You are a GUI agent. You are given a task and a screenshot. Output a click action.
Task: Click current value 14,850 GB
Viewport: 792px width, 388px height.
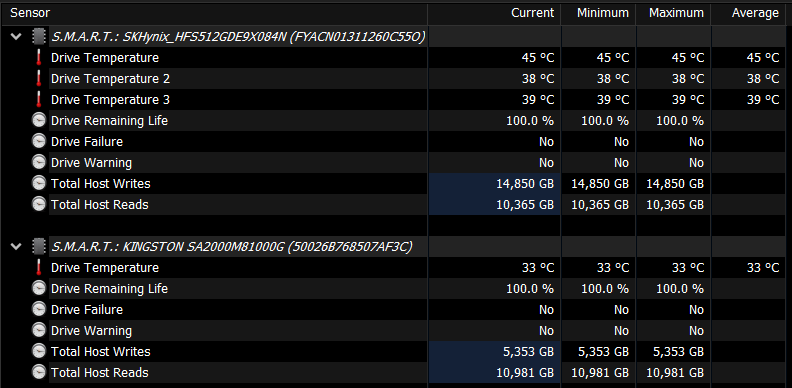[x=525, y=184]
